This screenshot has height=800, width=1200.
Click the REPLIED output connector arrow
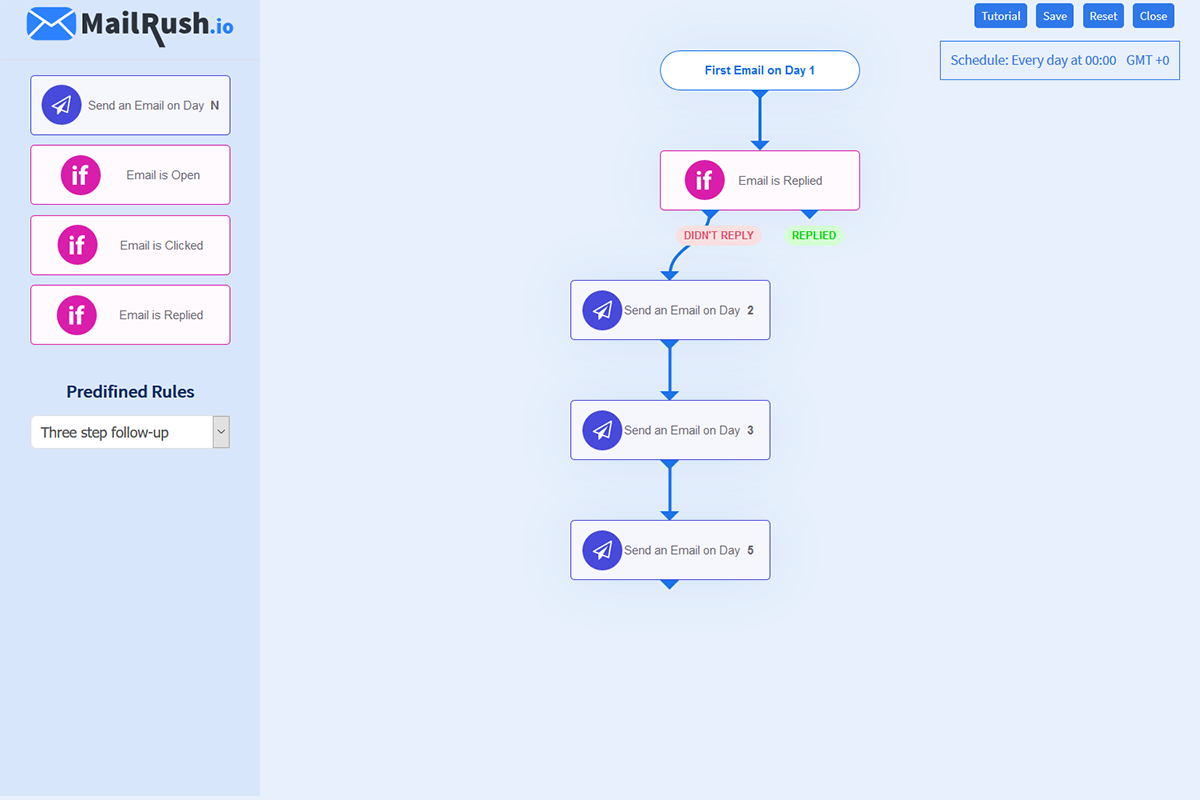point(810,214)
